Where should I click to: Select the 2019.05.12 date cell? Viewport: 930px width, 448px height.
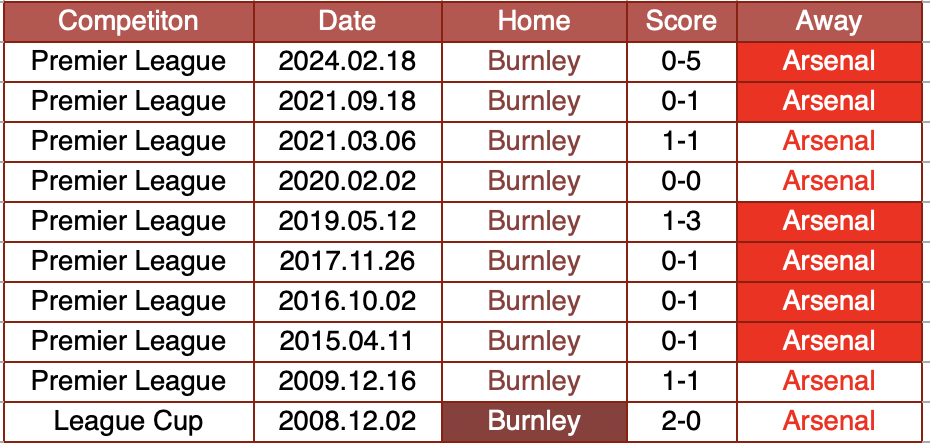tap(347, 221)
